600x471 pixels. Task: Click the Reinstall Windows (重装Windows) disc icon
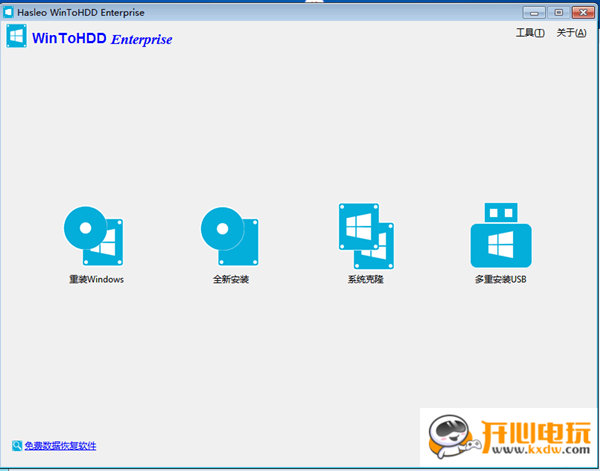(94, 236)
